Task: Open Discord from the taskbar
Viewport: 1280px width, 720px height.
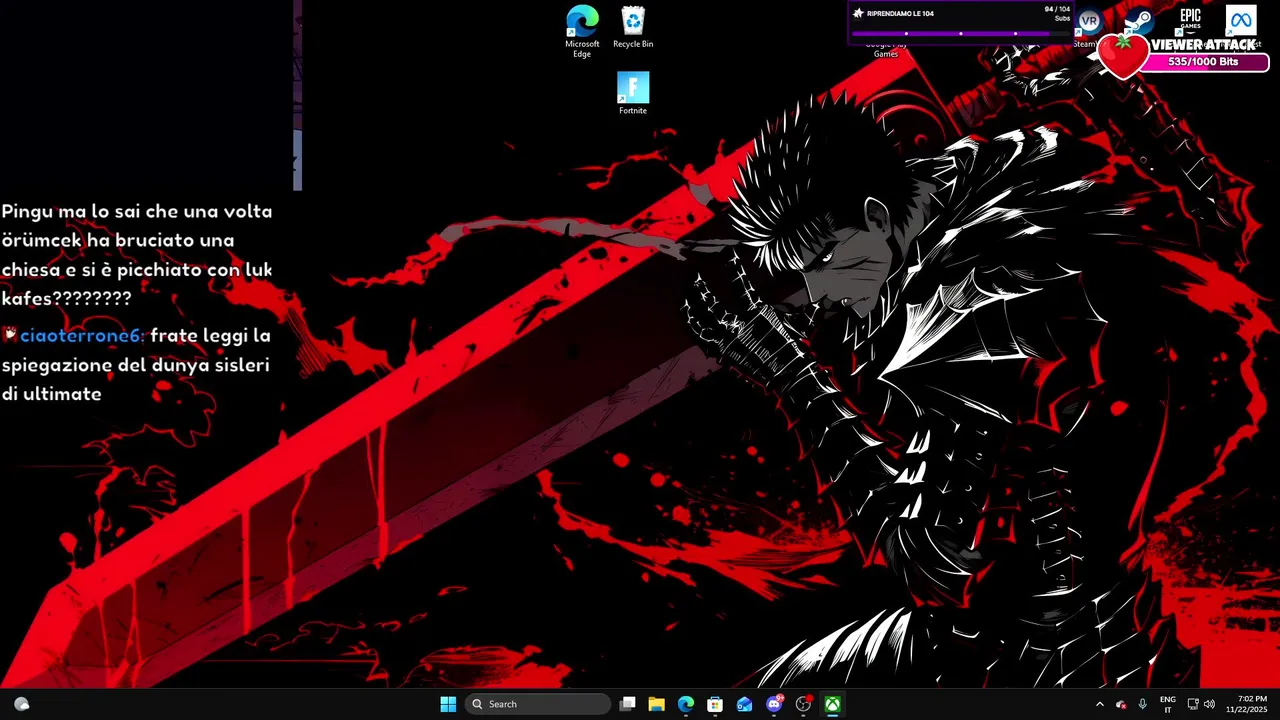Action: 774,704
